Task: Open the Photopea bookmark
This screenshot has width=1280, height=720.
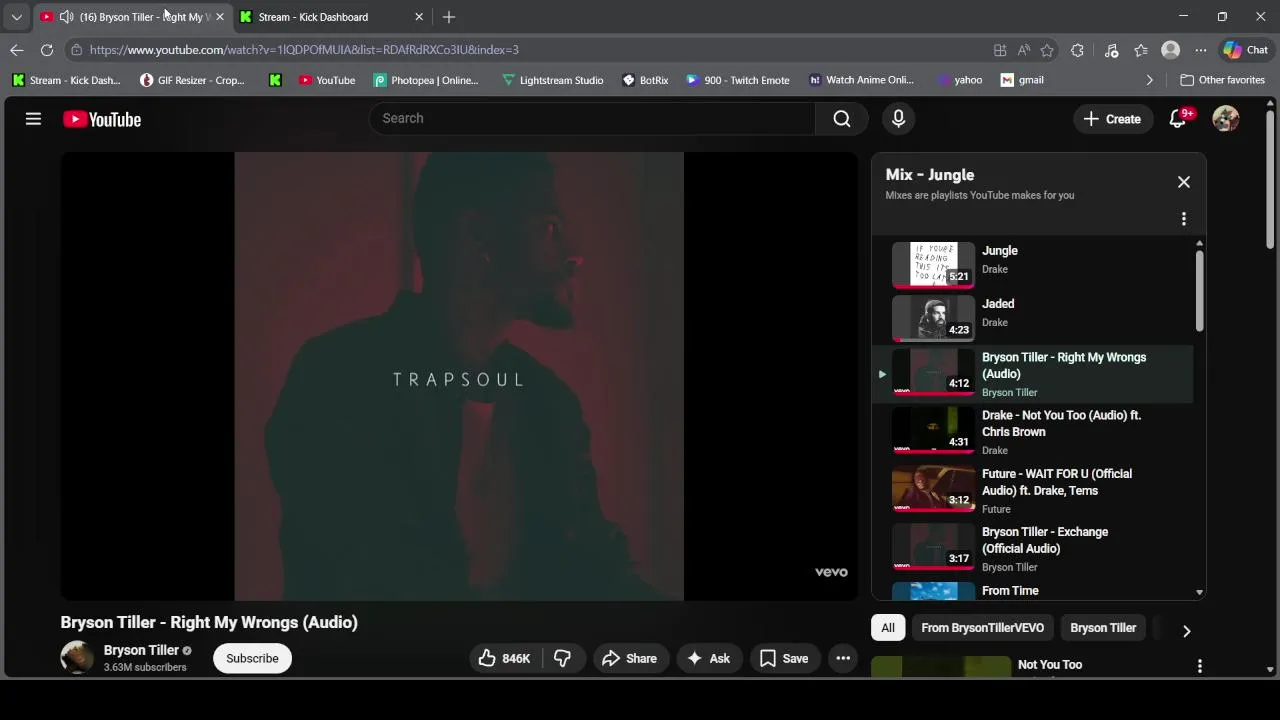Action: coord(426,80)
